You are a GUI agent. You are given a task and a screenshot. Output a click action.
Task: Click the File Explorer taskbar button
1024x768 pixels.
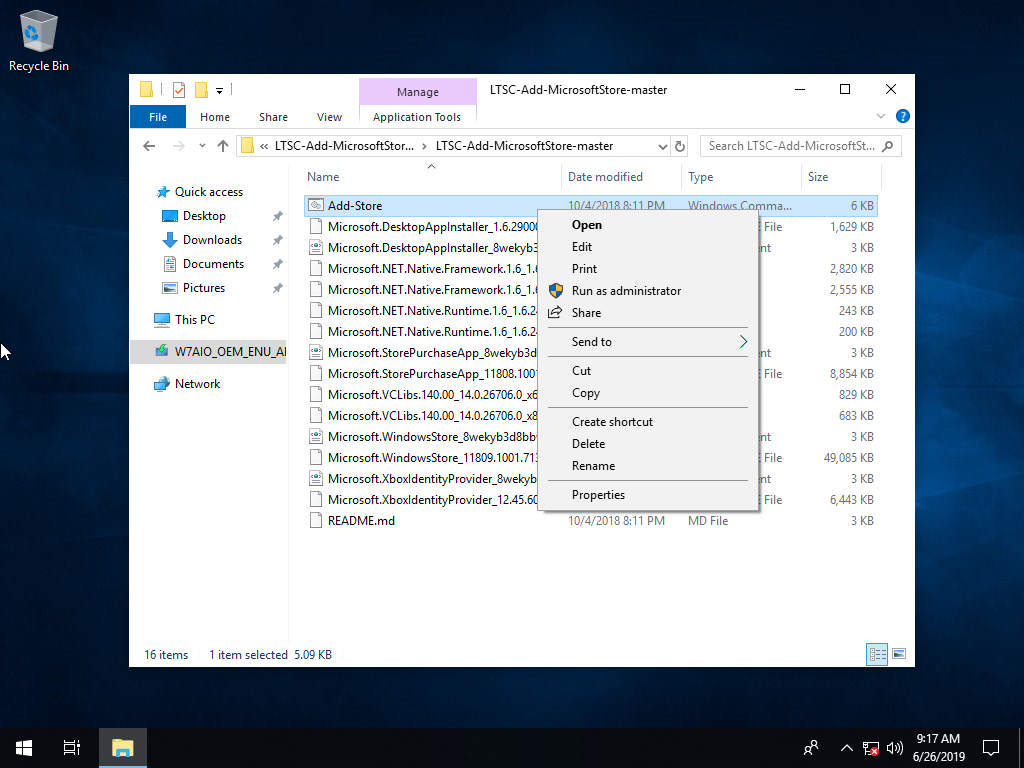(x=123, y=748)
